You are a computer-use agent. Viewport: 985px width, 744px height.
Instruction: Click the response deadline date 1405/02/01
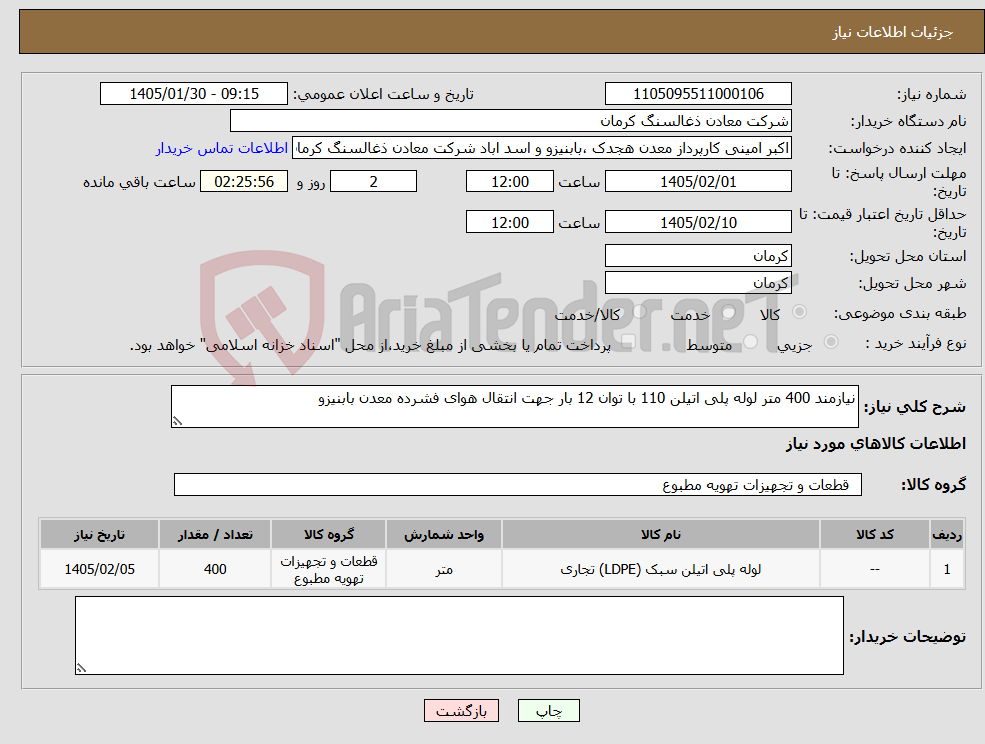tap(698, 182)
